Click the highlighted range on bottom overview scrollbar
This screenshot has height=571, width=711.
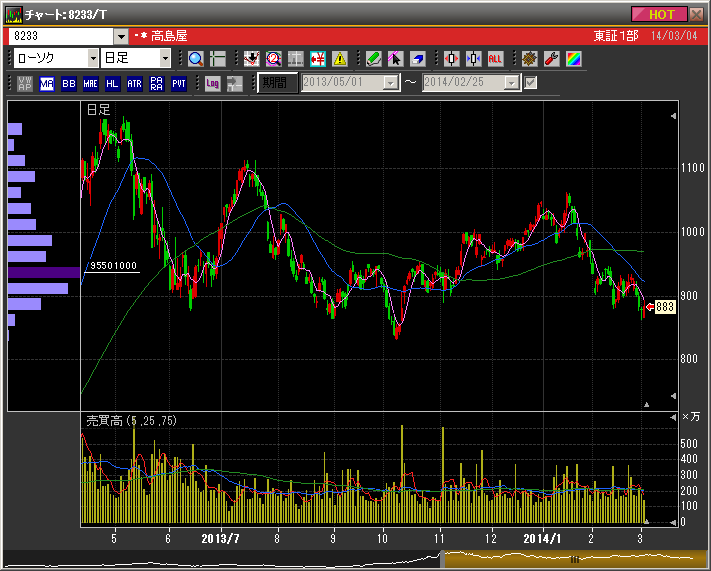(x=574, y=559)
